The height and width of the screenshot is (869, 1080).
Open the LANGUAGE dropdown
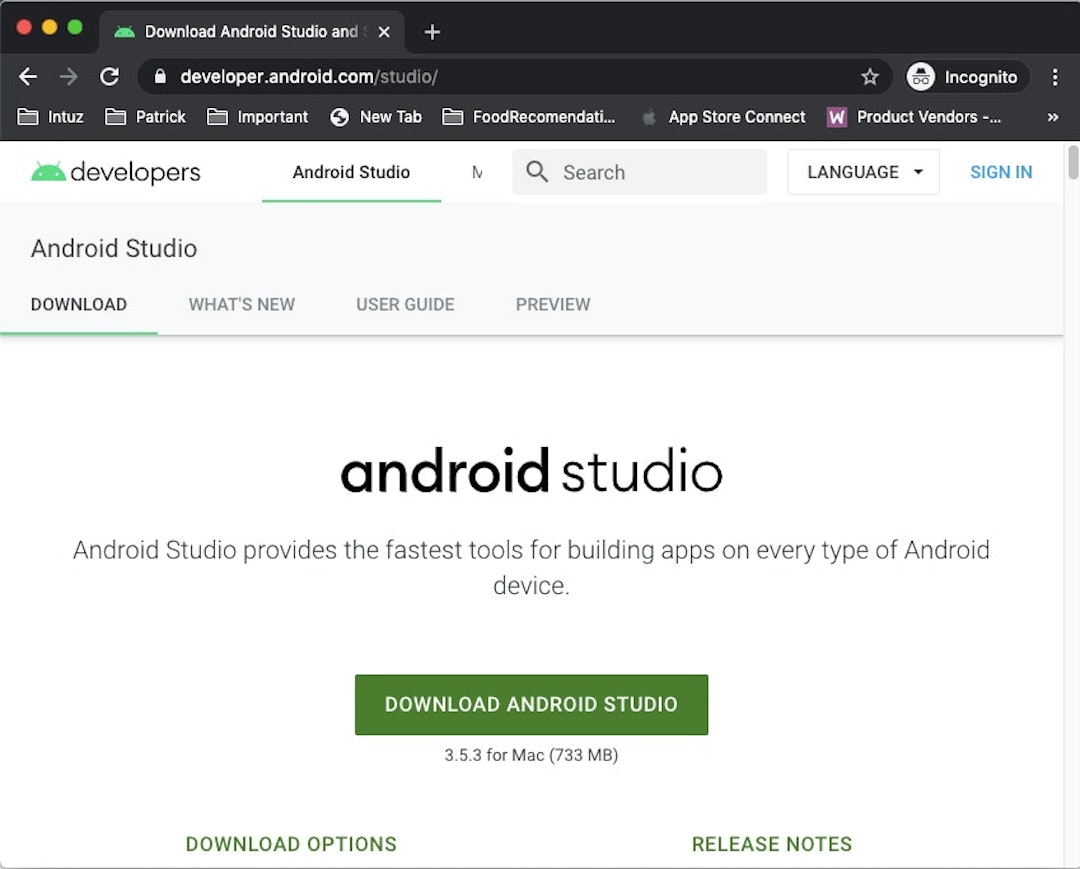coord(862,172)
